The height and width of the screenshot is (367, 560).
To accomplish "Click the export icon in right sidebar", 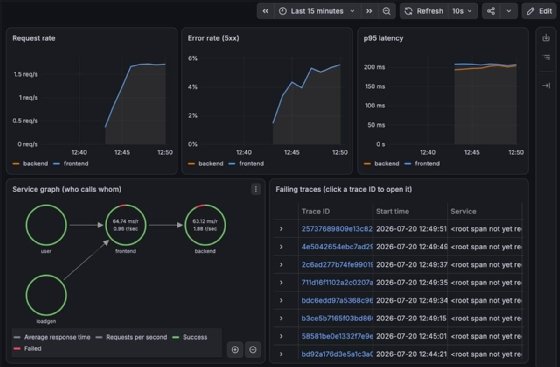I will (x=546, y=38).
